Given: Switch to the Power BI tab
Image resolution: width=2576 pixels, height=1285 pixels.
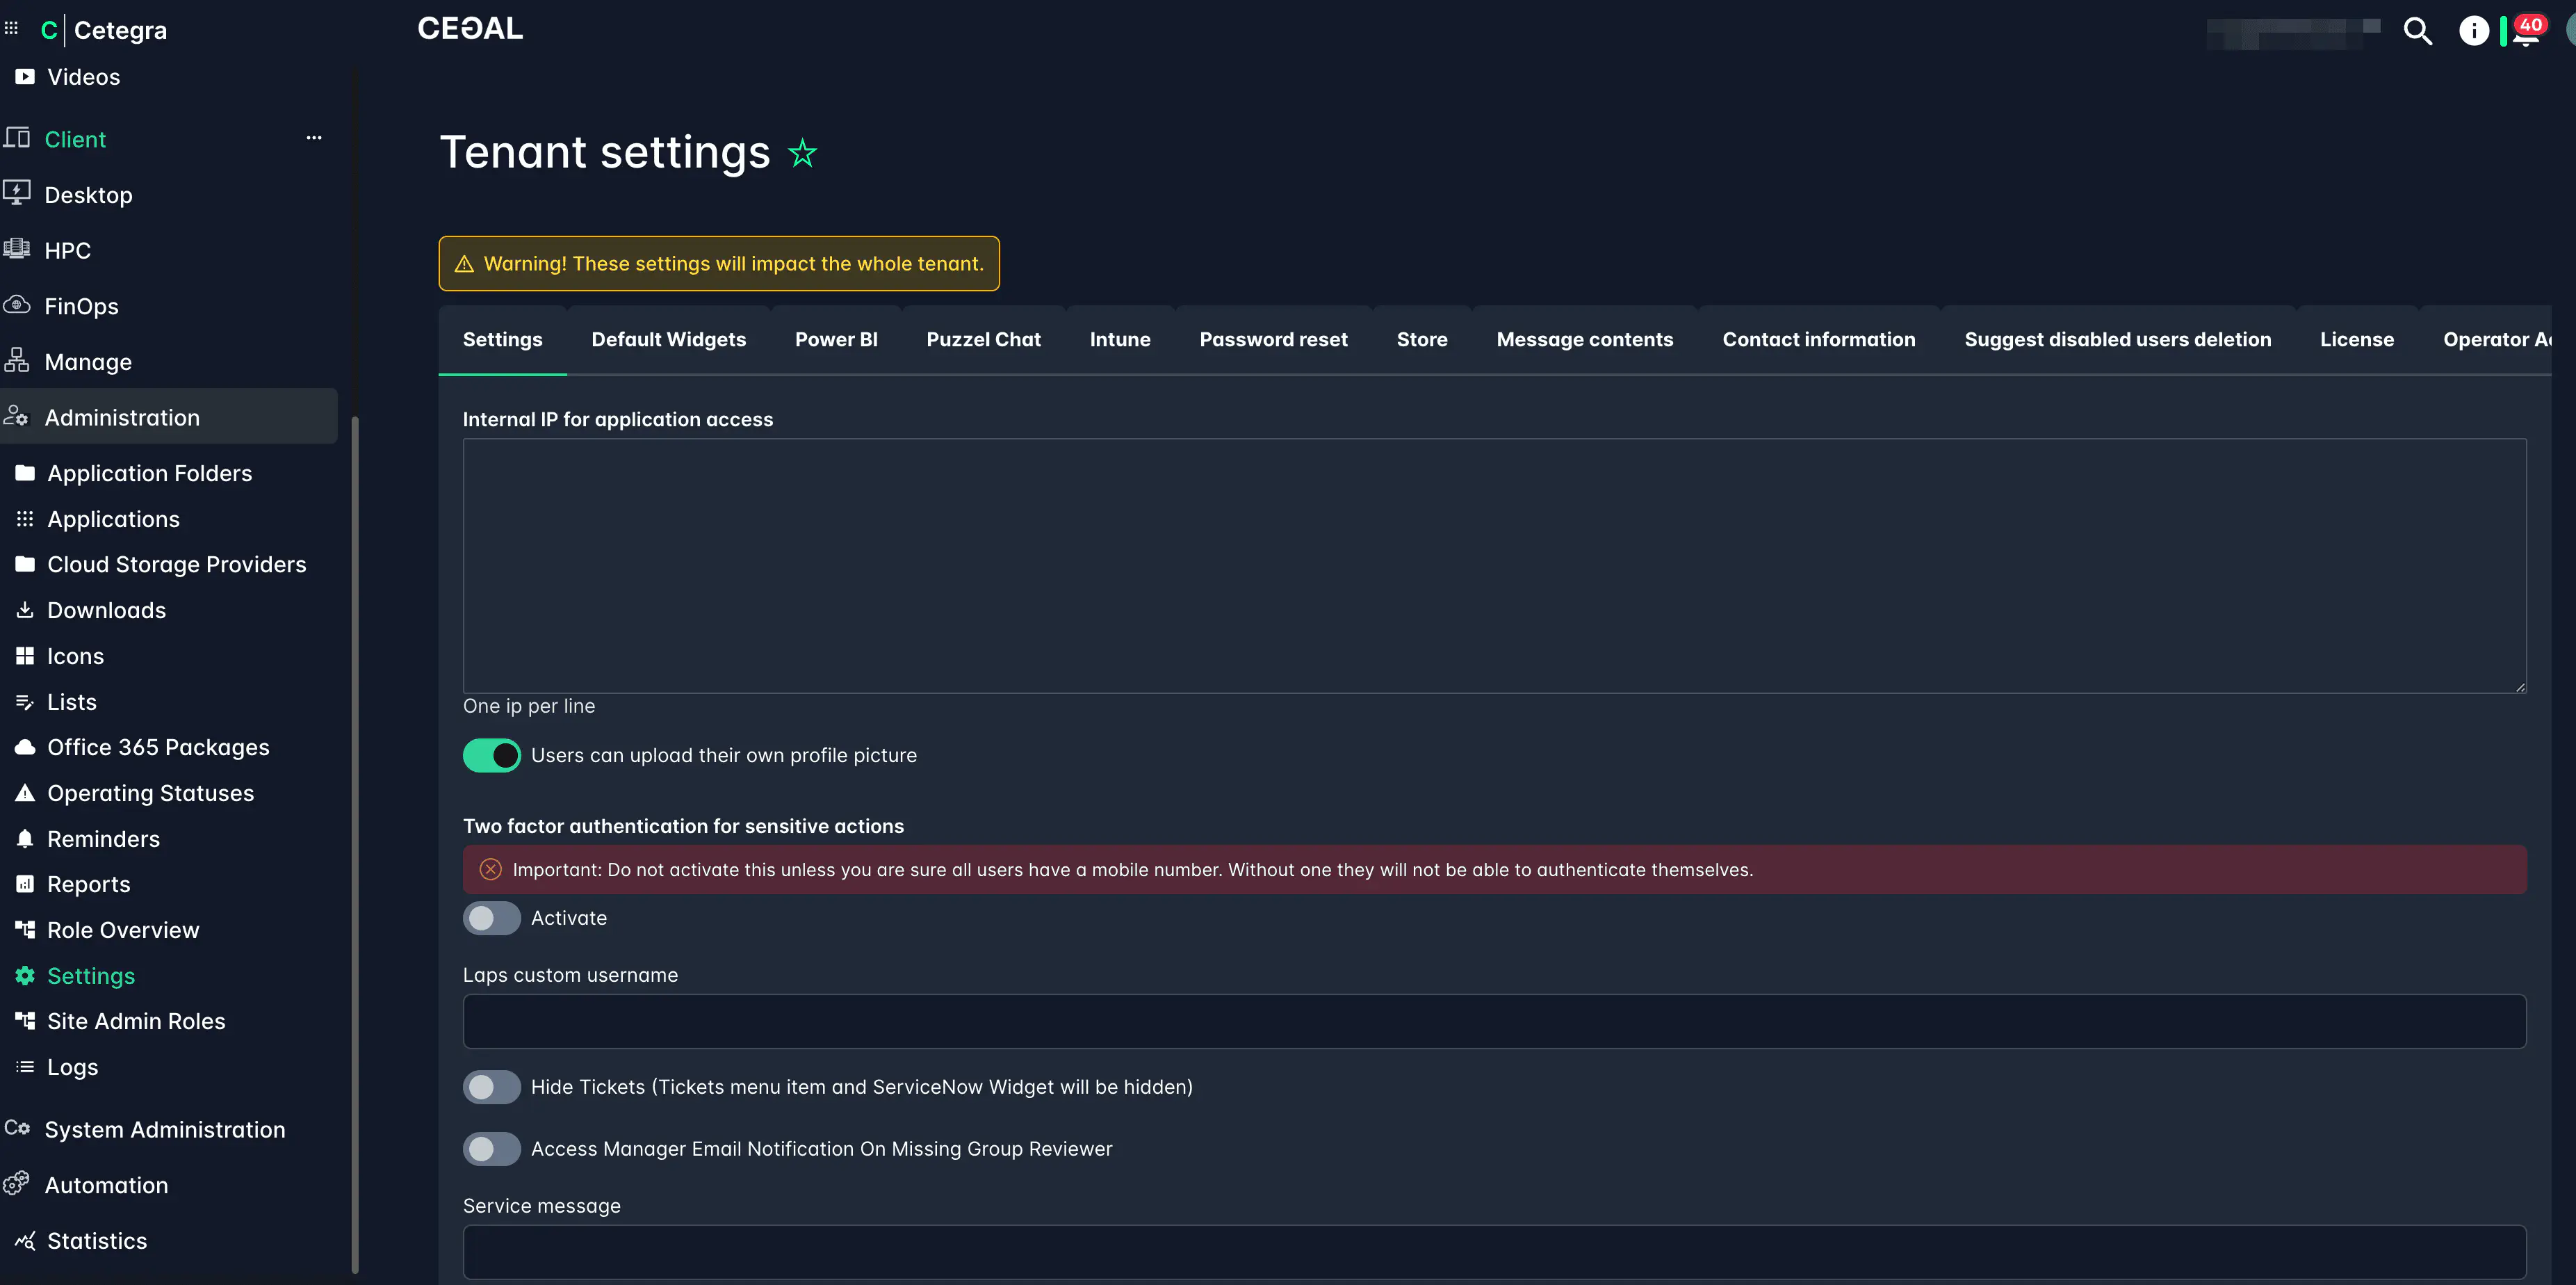Looking at the screenshot, I should tap(836, 339).
